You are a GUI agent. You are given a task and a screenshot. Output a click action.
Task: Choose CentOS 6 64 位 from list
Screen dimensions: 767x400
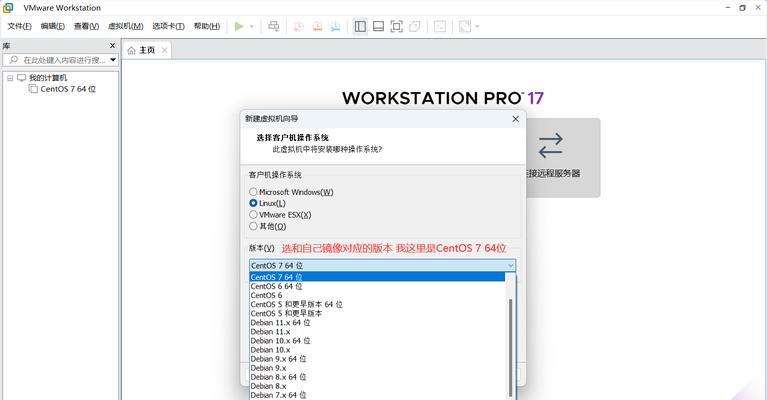[377, 286]
